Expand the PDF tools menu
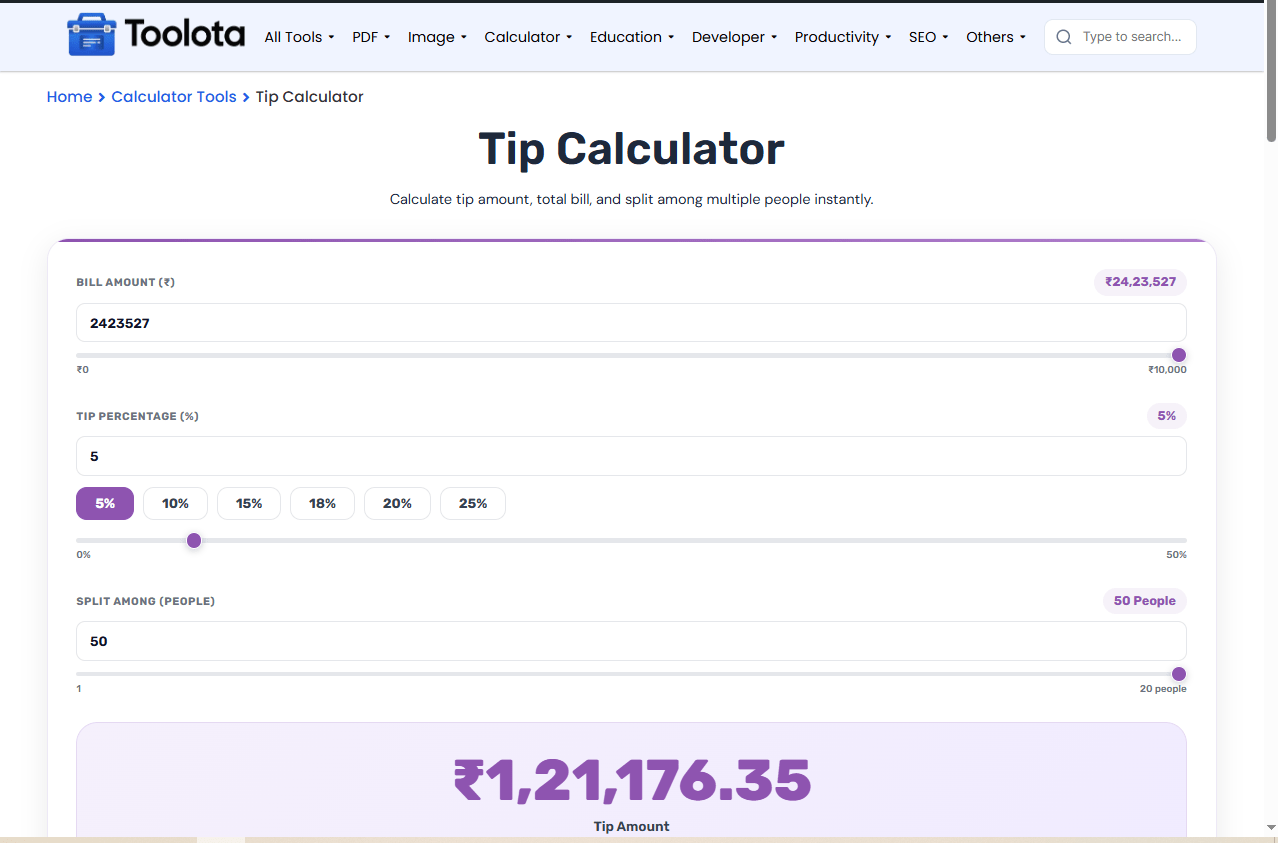This screenshot has width=1278, height=843. [x=371, y=37]
